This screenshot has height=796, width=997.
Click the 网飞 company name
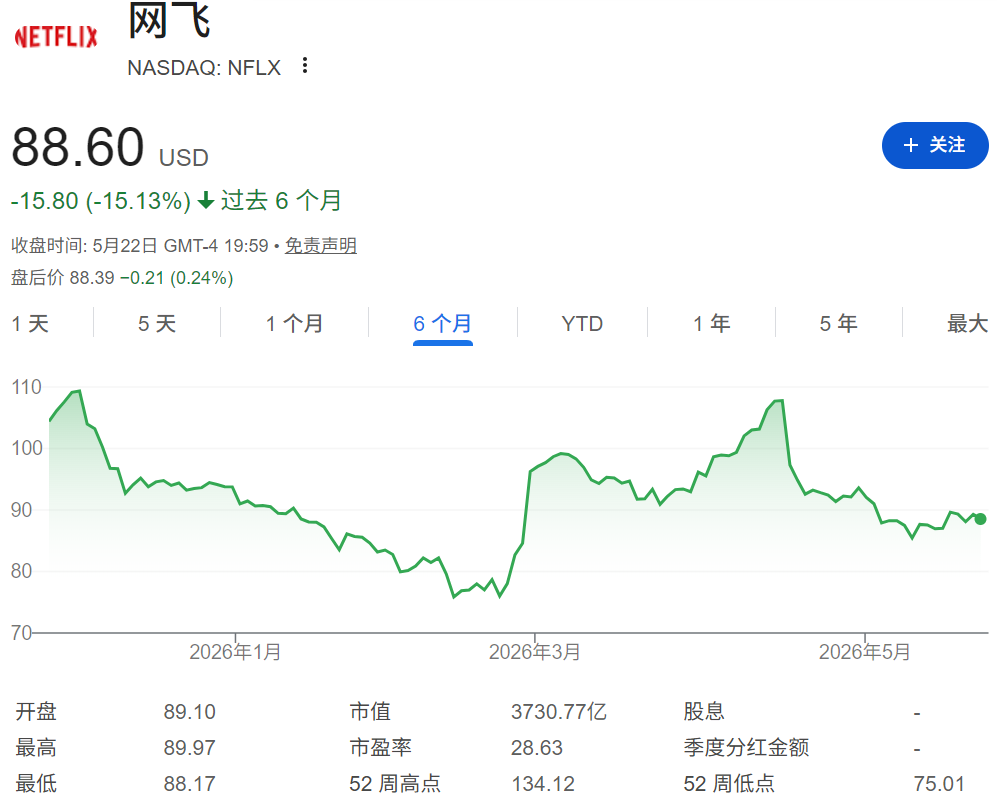[169, 20]
